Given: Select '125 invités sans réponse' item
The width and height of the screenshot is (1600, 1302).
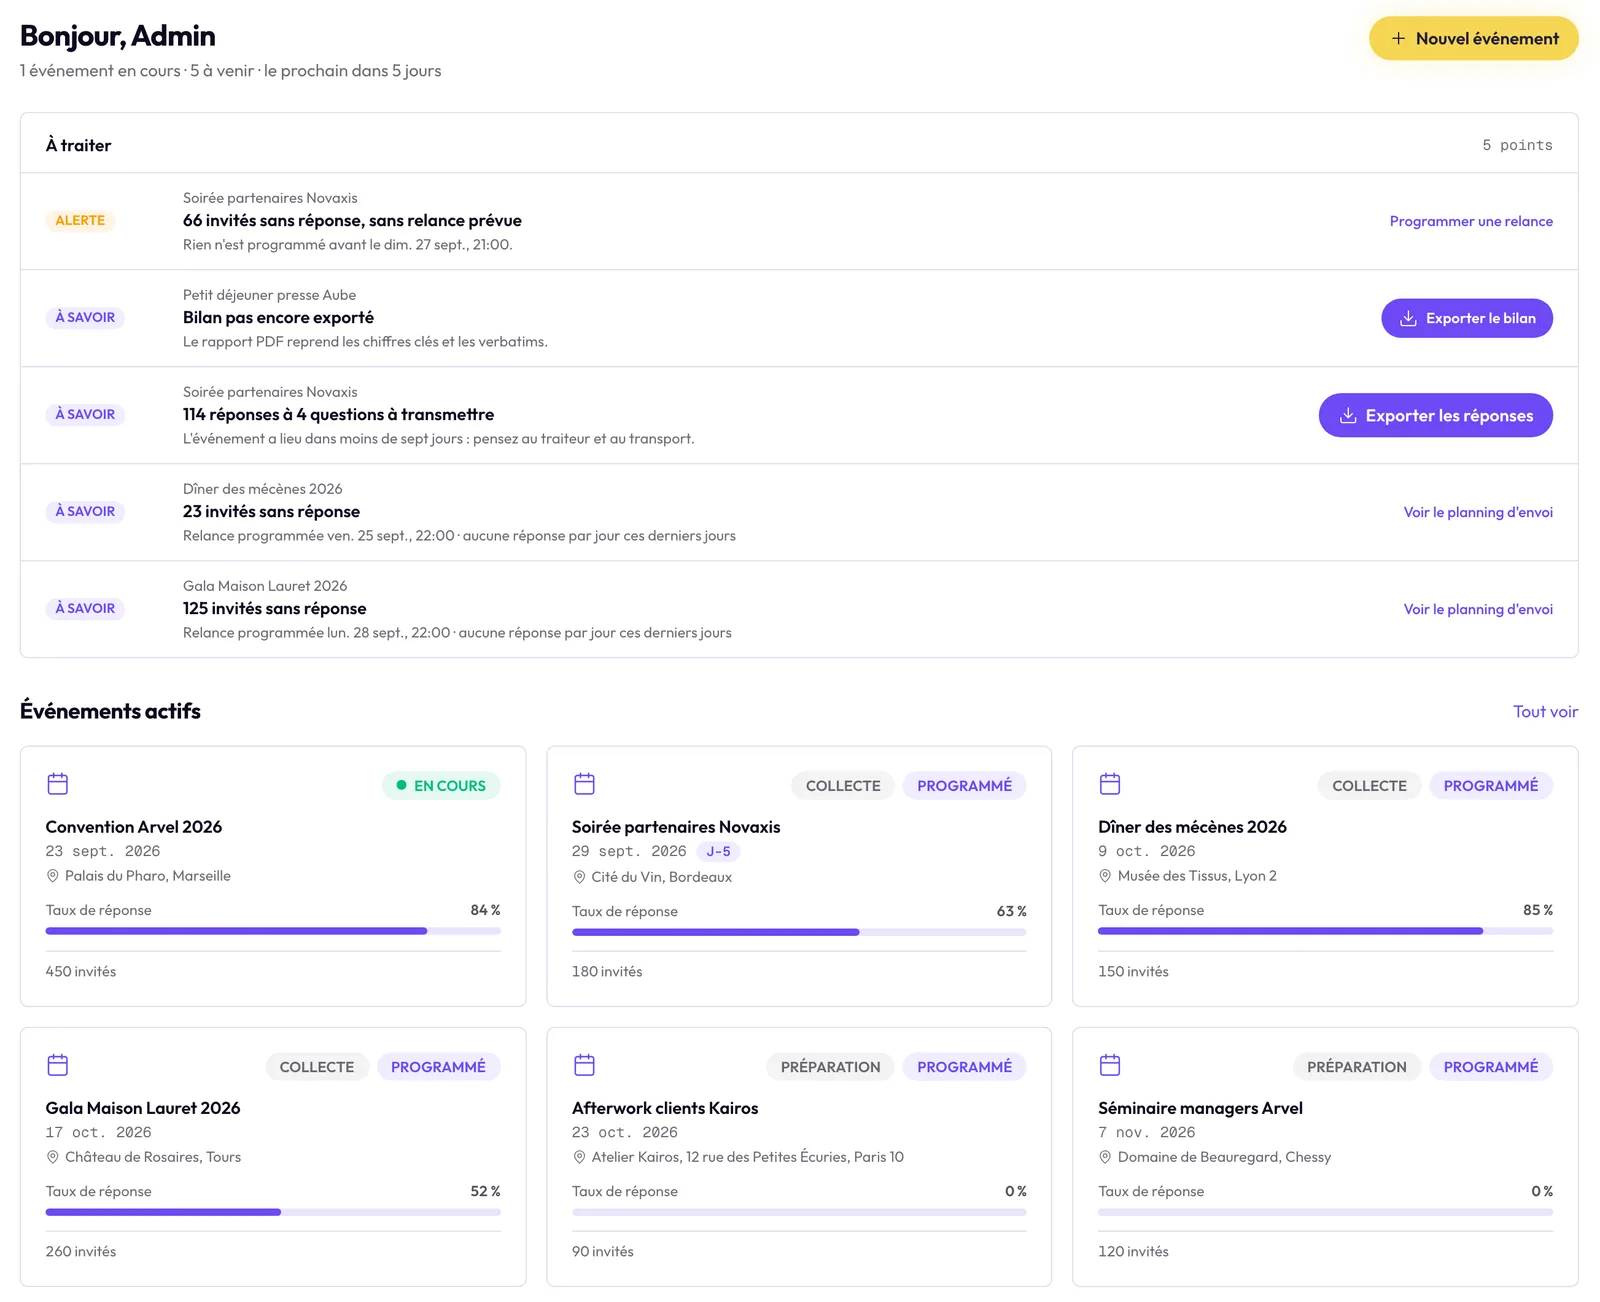Looking at the screenshot, I should point(274,609).
